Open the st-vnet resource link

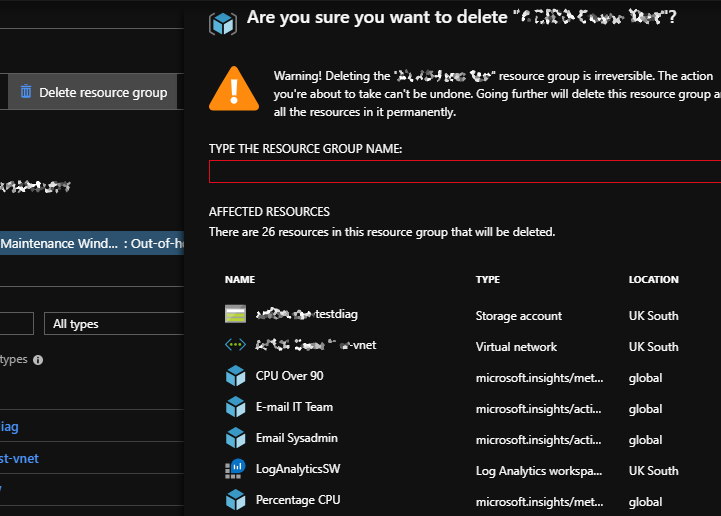(x=20, y=459)
